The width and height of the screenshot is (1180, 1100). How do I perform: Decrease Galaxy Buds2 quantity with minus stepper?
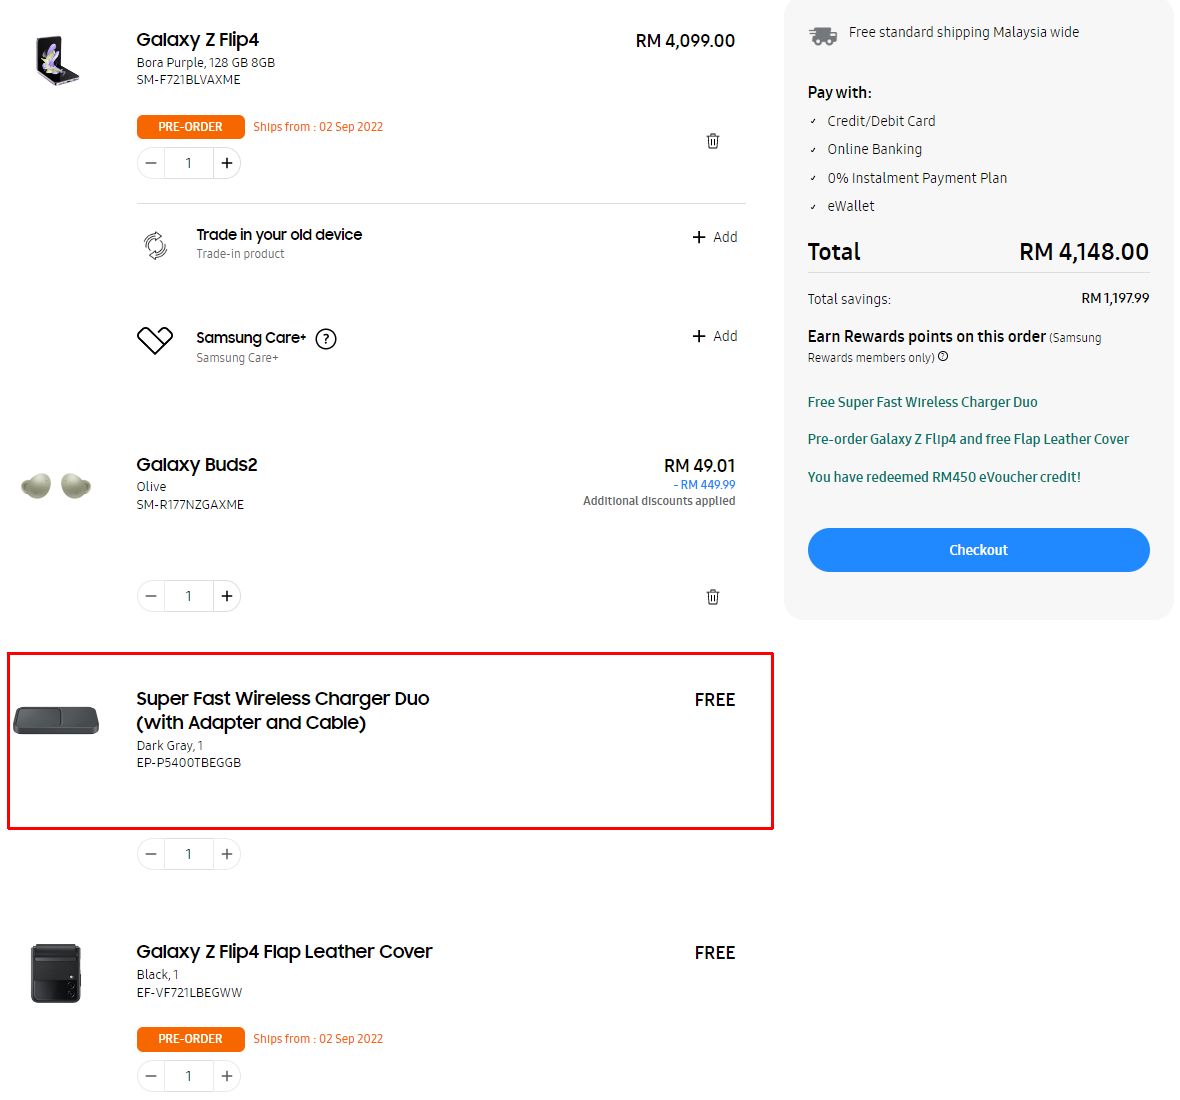pos(150,595)
